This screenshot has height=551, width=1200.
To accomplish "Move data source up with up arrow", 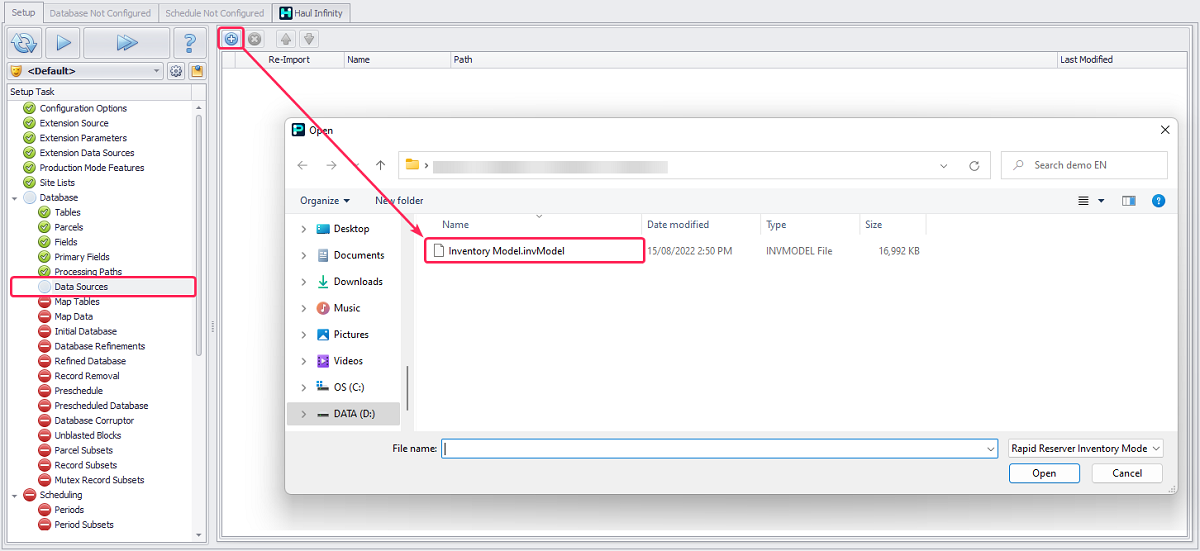I will coord(286,39).
